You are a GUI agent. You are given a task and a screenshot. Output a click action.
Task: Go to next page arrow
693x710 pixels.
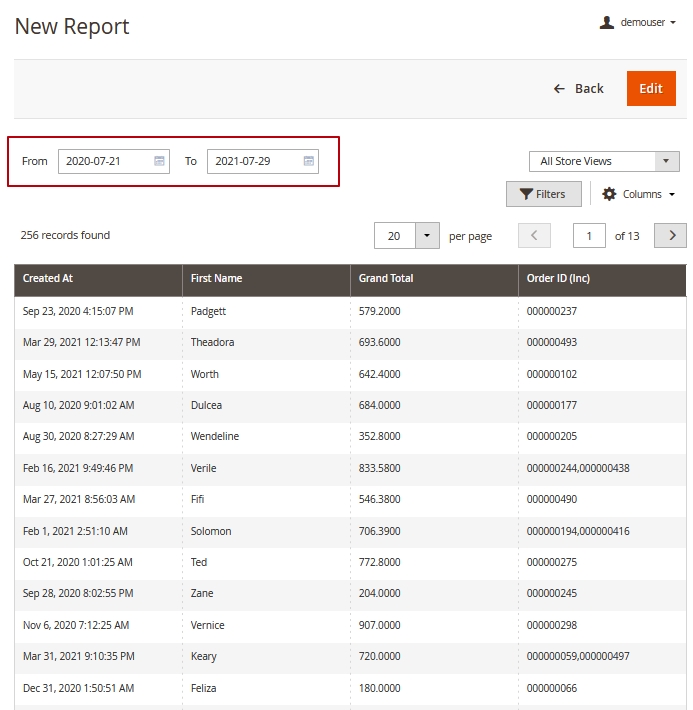pyautogui.click(x=670, y=236)
